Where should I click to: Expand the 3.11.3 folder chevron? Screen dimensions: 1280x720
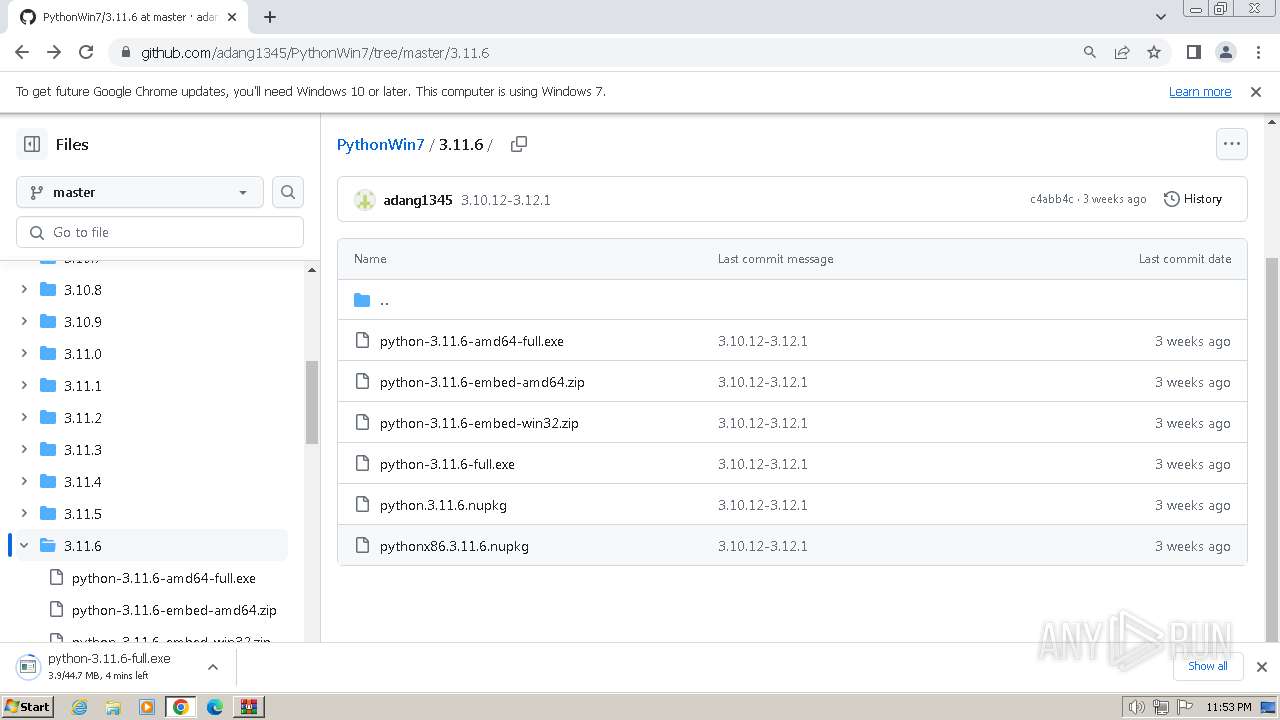tap(24, 450)
